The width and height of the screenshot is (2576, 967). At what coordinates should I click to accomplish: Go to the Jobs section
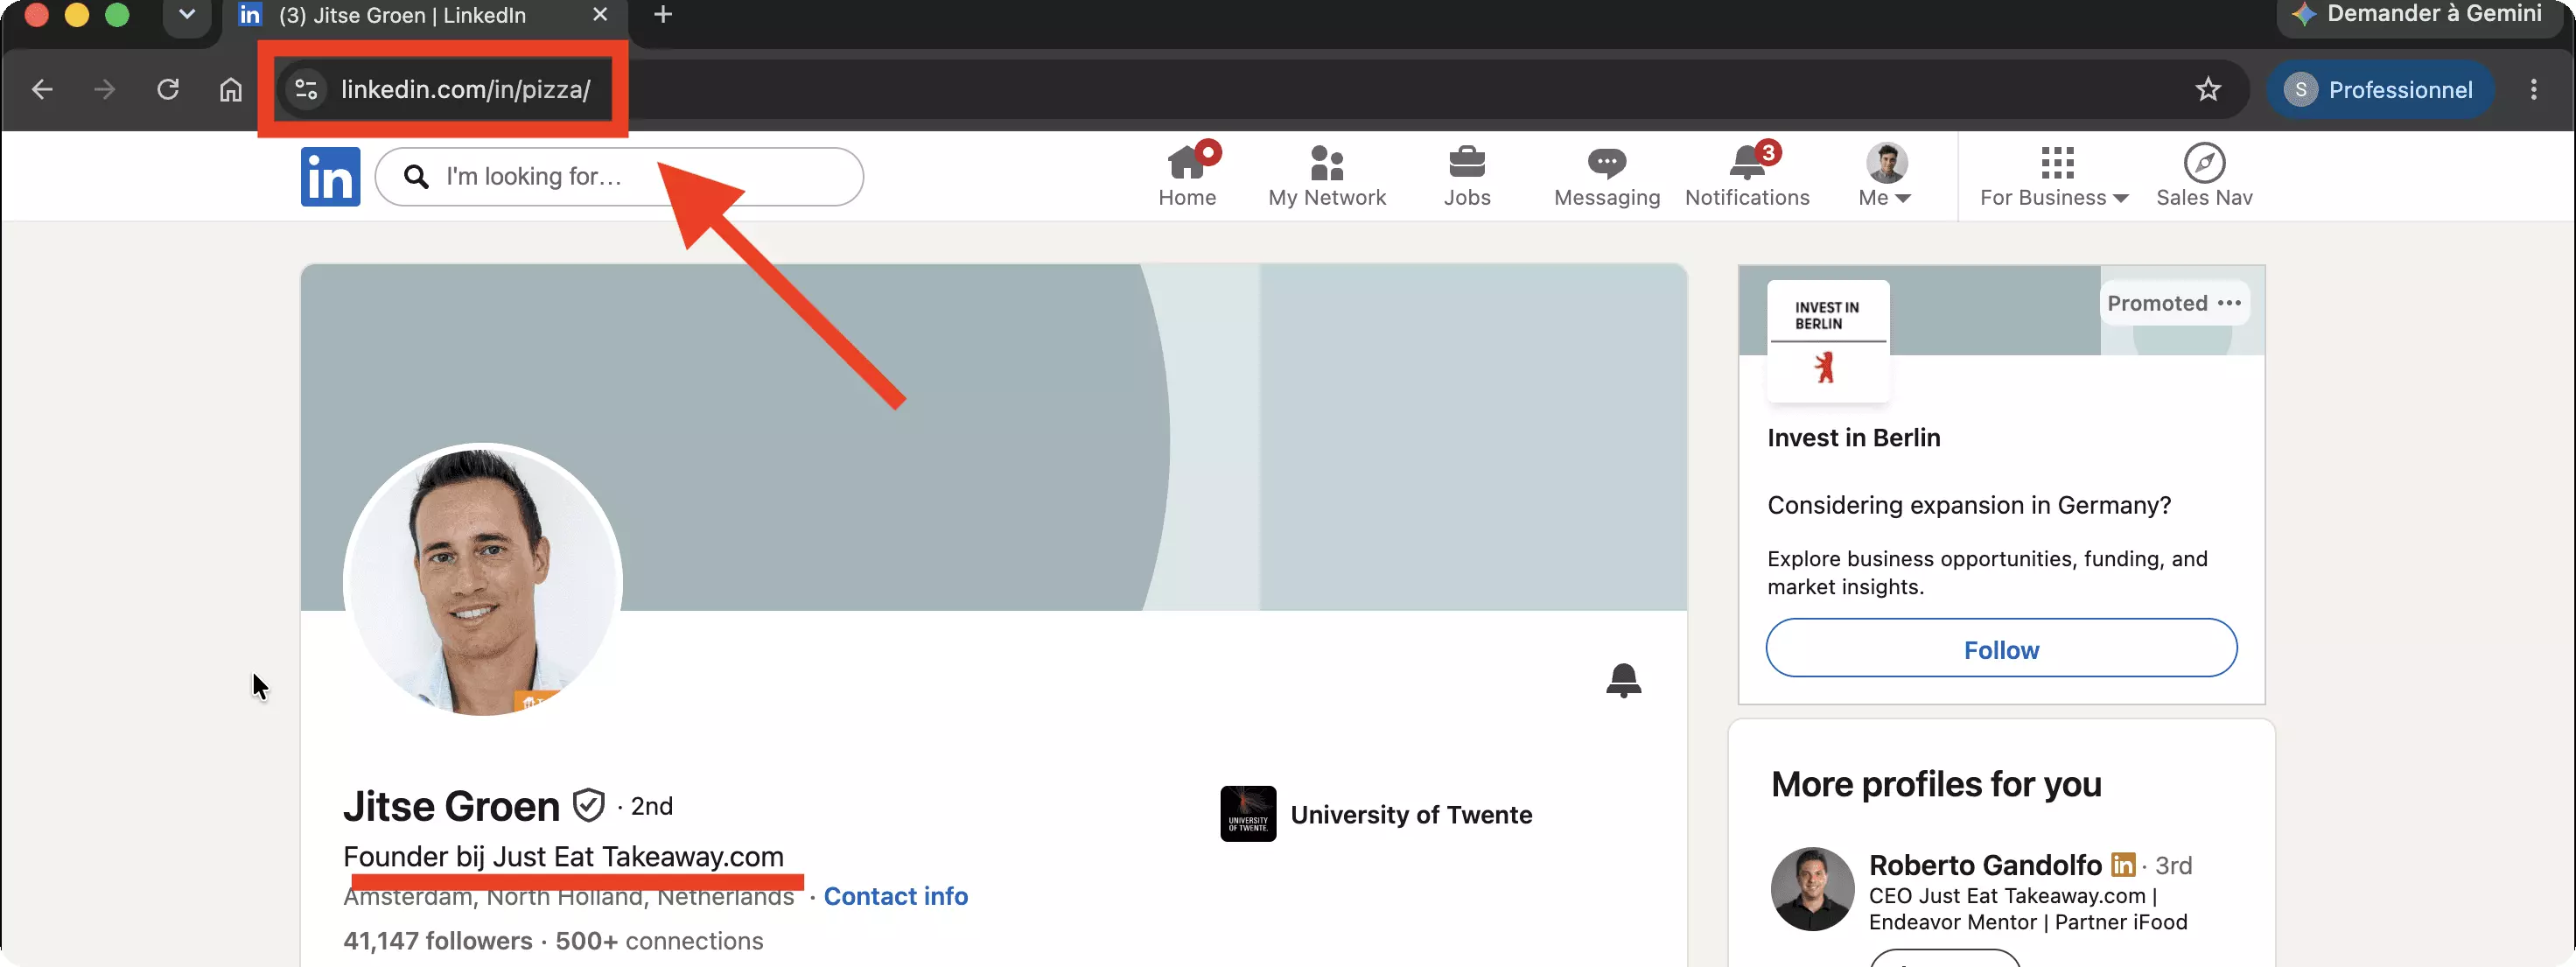[1467, 176]
